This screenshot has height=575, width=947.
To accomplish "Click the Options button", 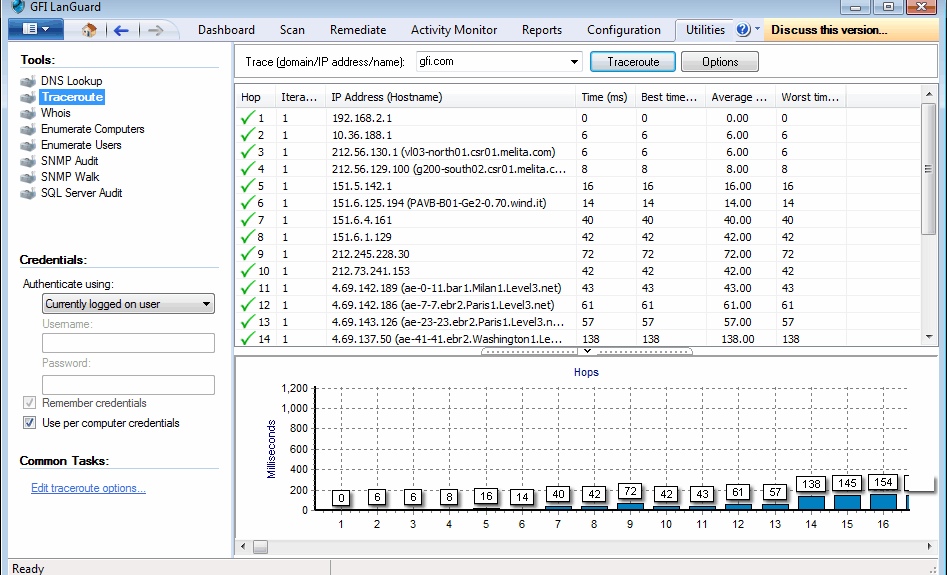I will tap(720, 62).
